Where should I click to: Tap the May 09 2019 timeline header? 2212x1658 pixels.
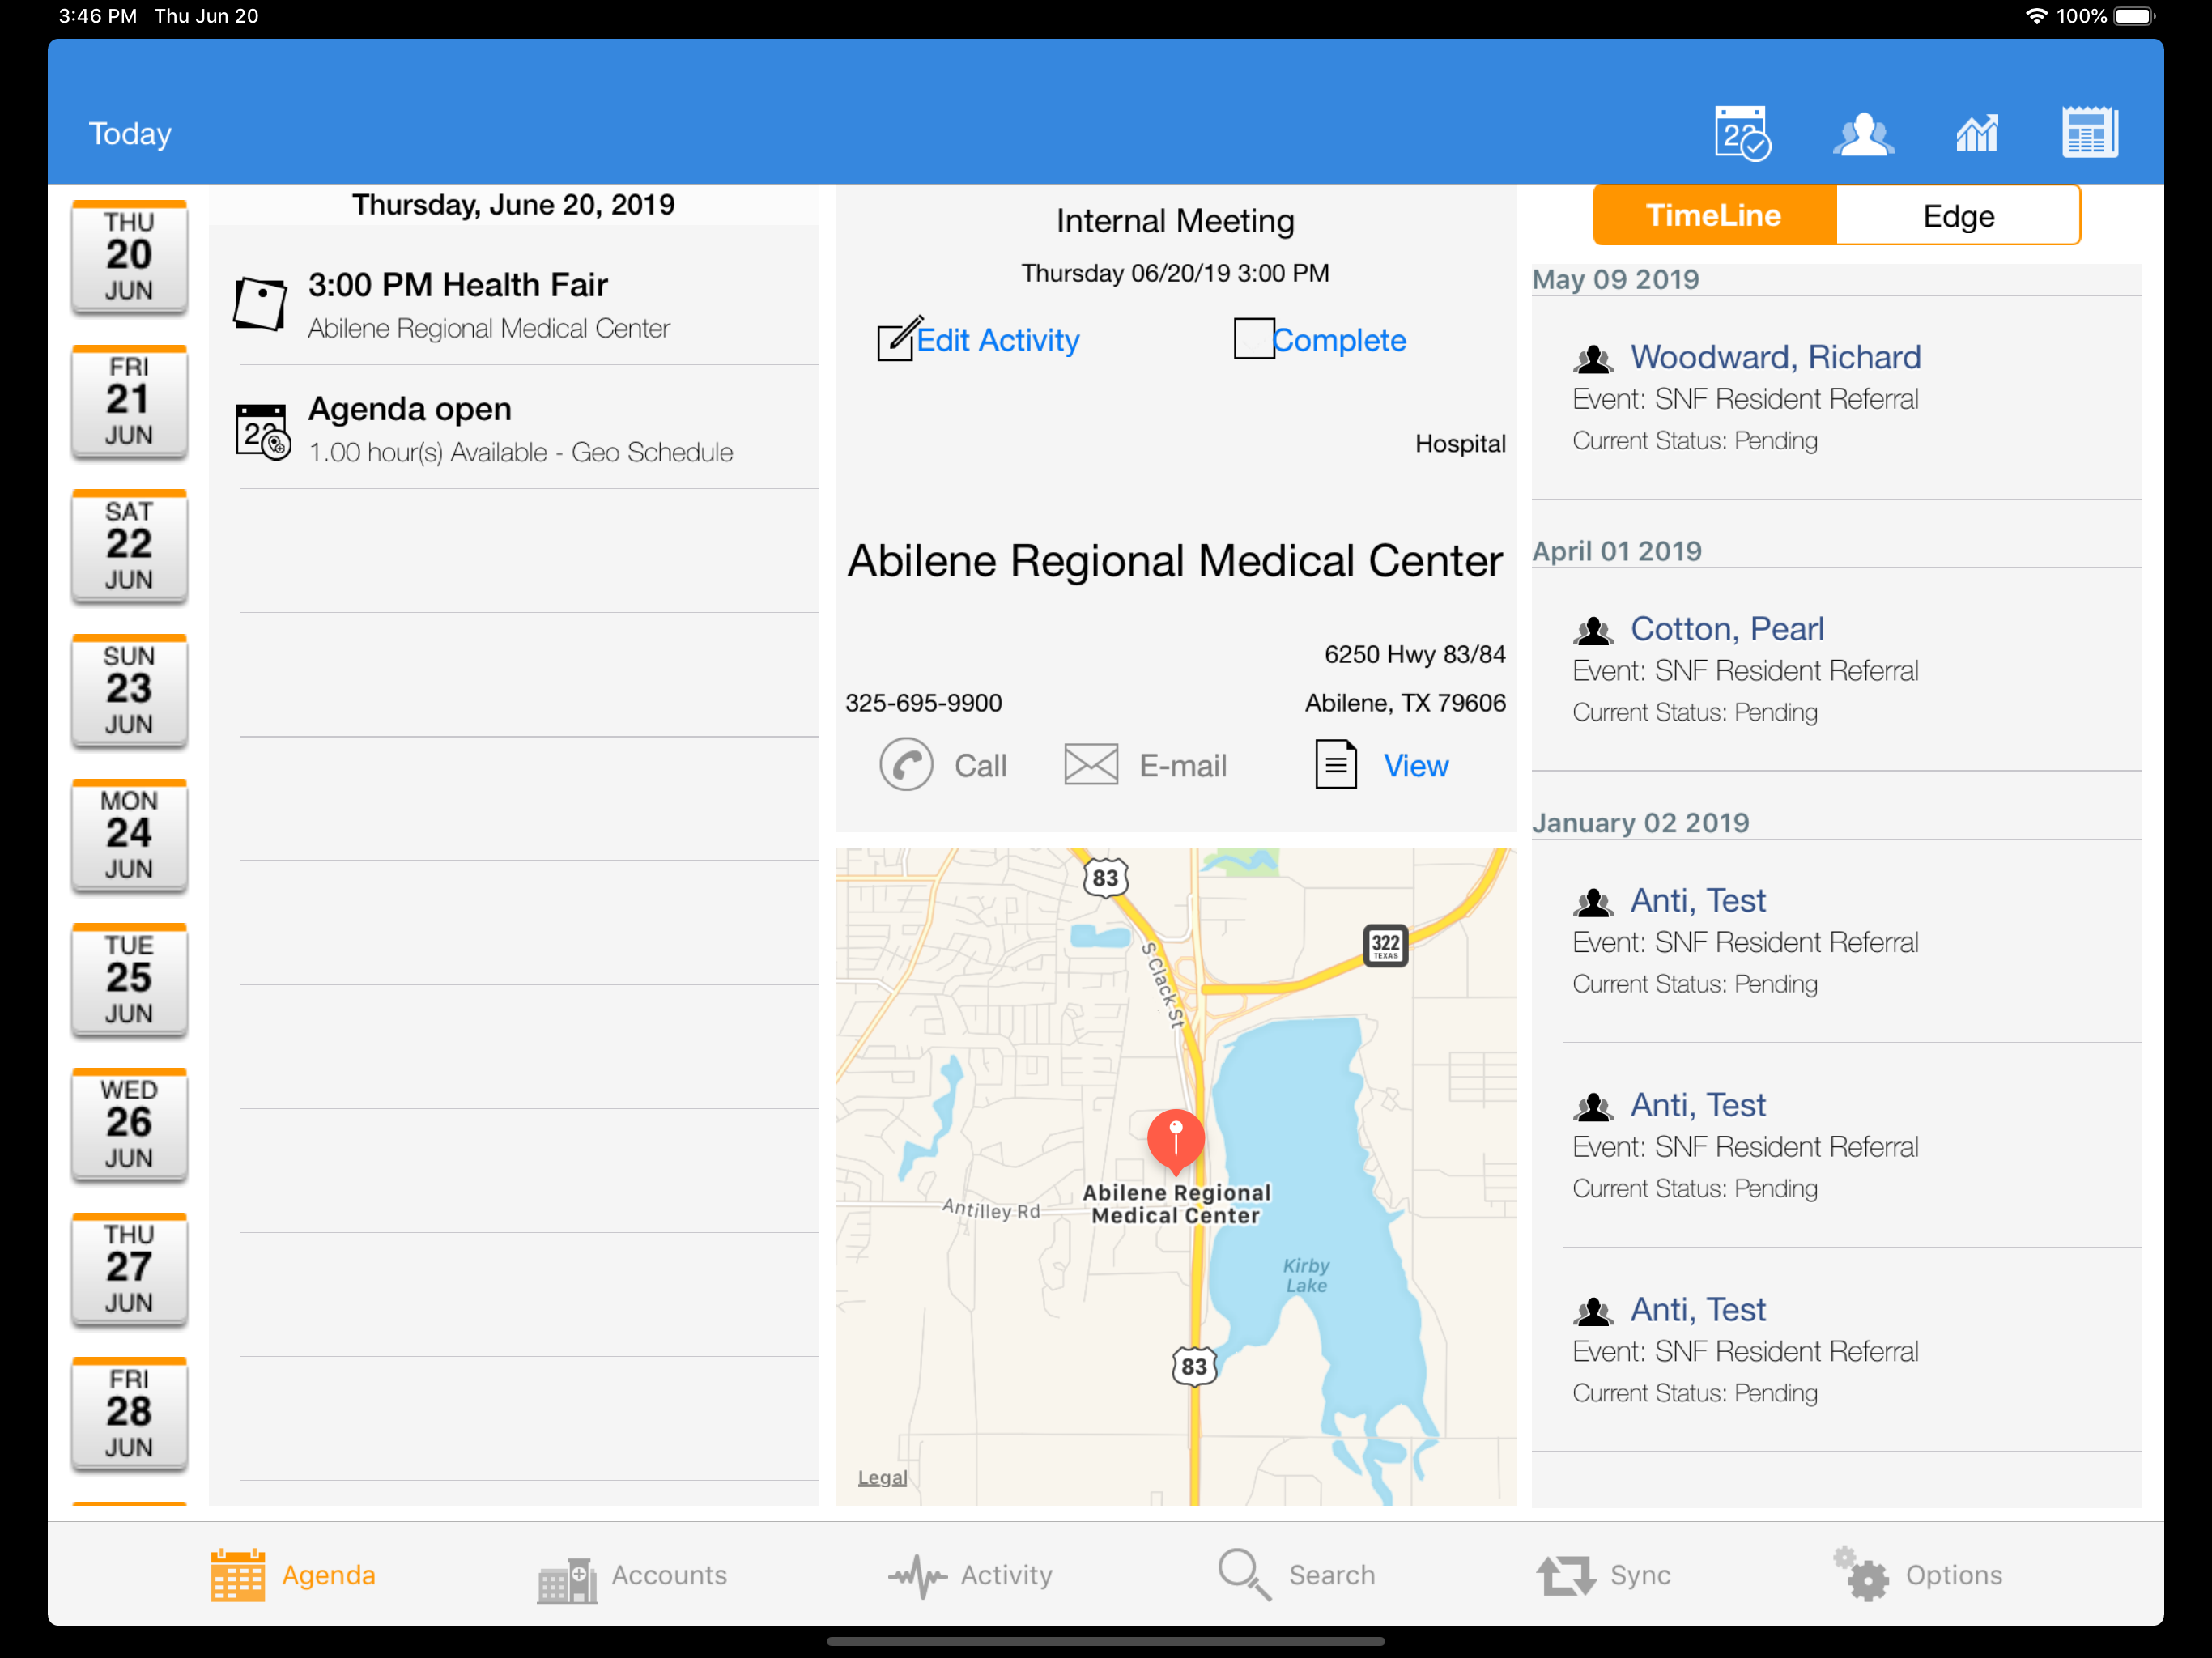click(x=1615, y=279)
